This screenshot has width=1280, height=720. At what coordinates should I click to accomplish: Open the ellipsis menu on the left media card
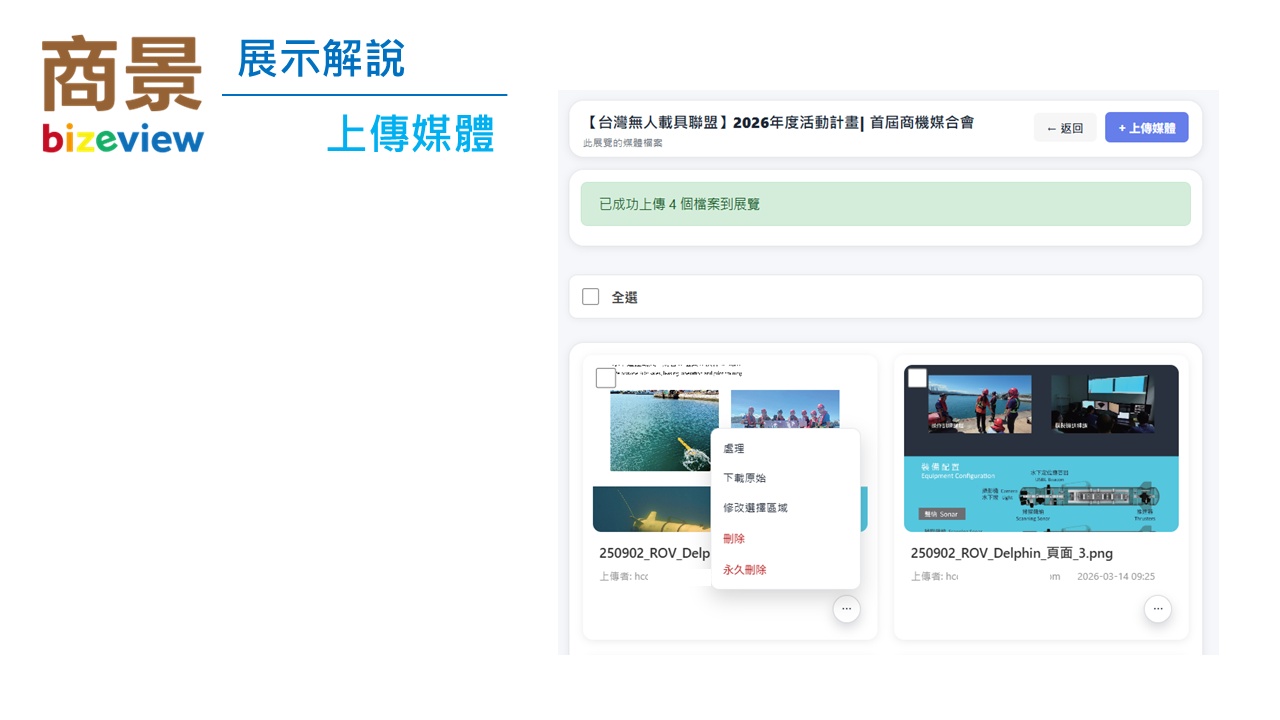tap(847, 608)
